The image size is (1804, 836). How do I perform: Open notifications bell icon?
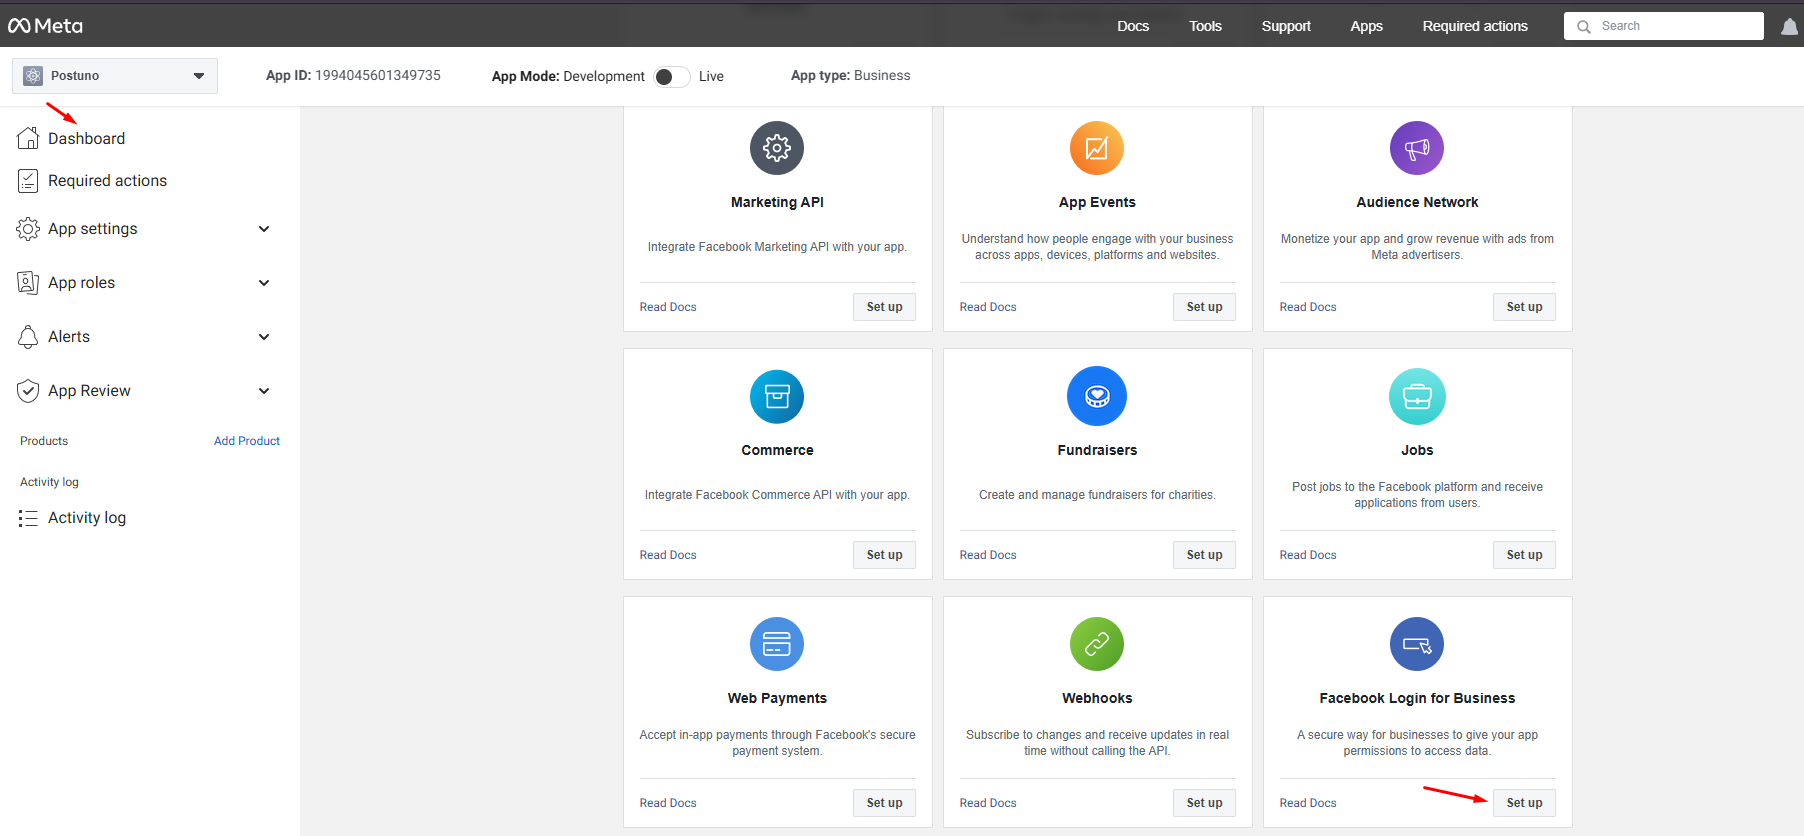[1789, 27]
